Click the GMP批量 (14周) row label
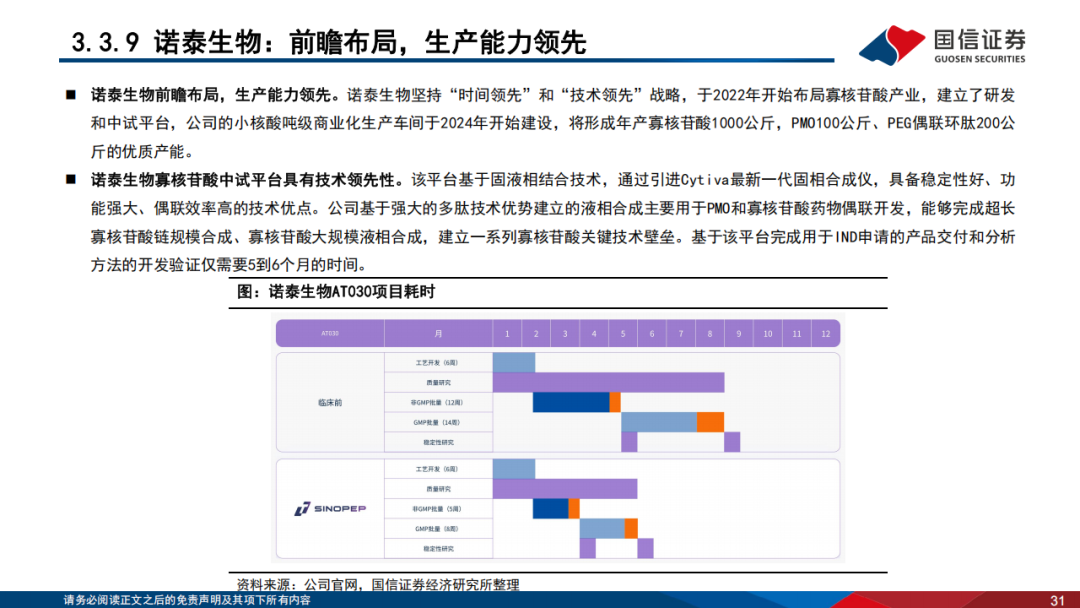Screen dimensions: 1080x608 click(437, 422)
